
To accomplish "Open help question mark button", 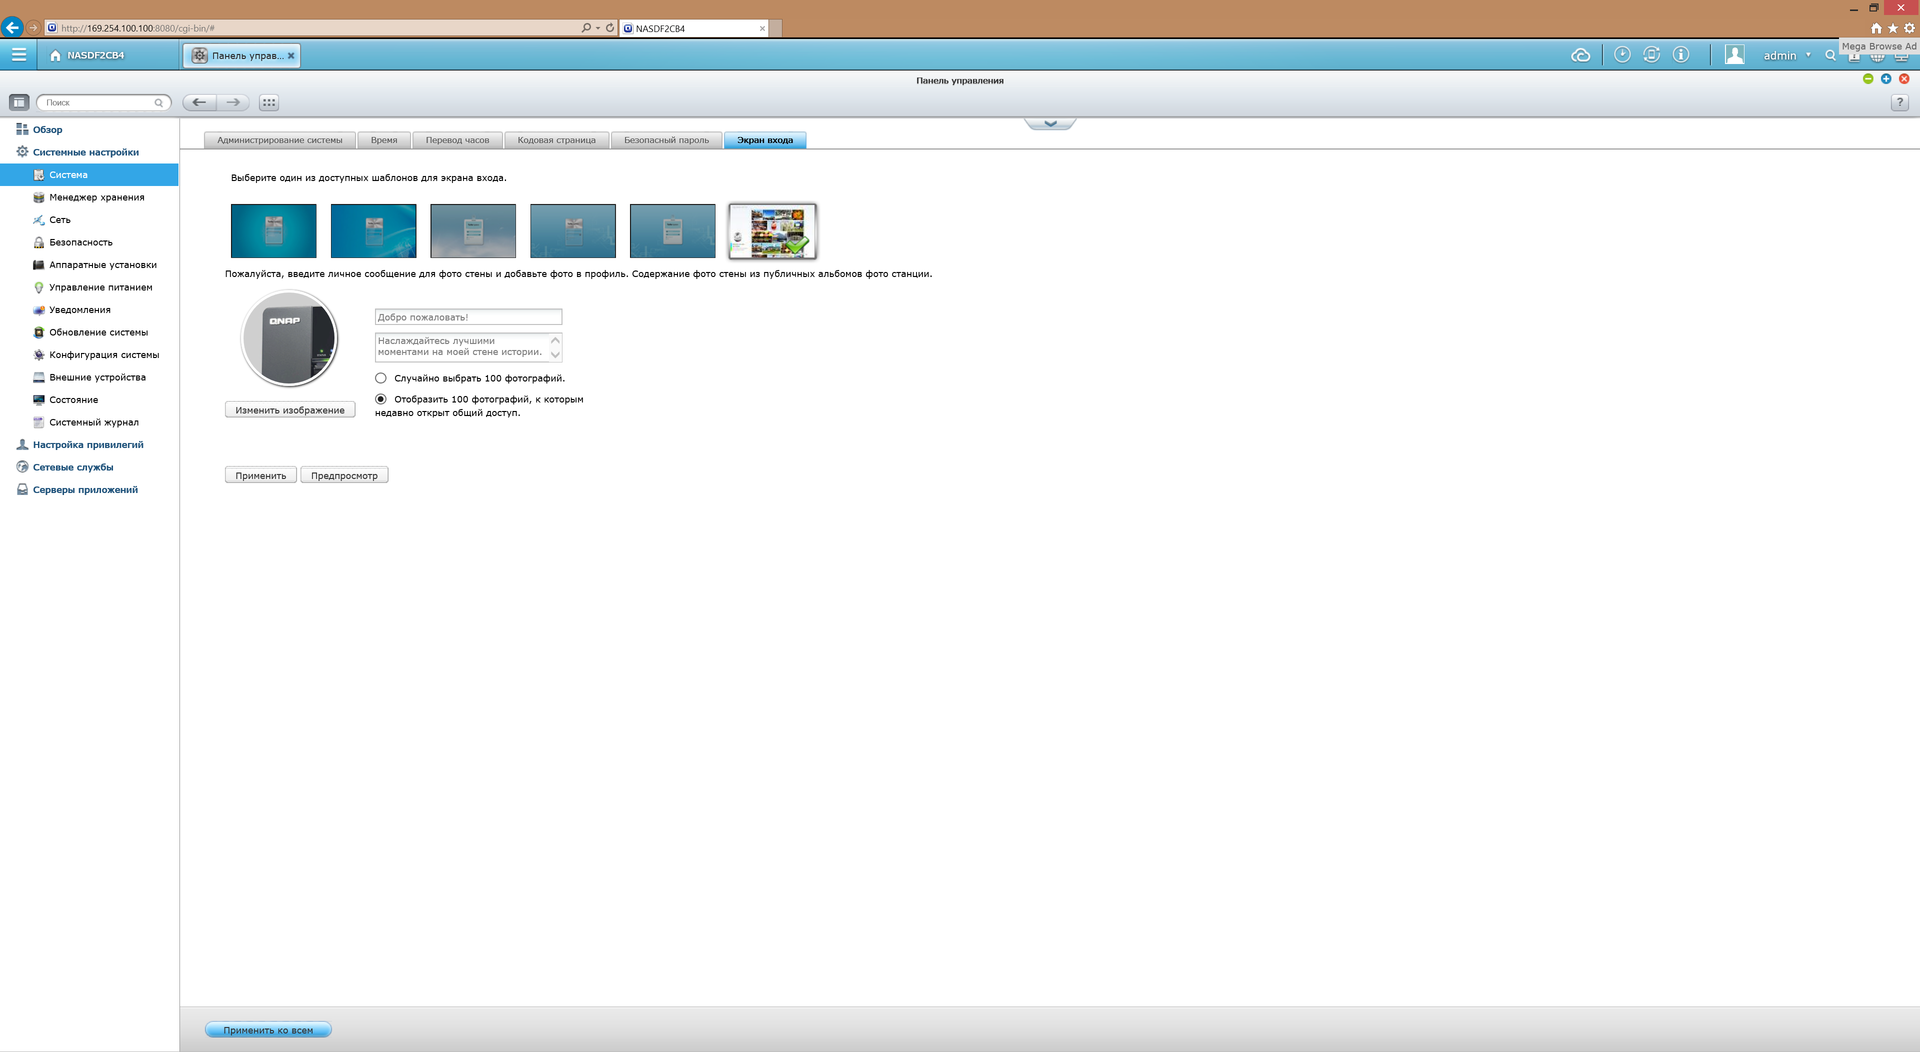I will coord(1899,102).
